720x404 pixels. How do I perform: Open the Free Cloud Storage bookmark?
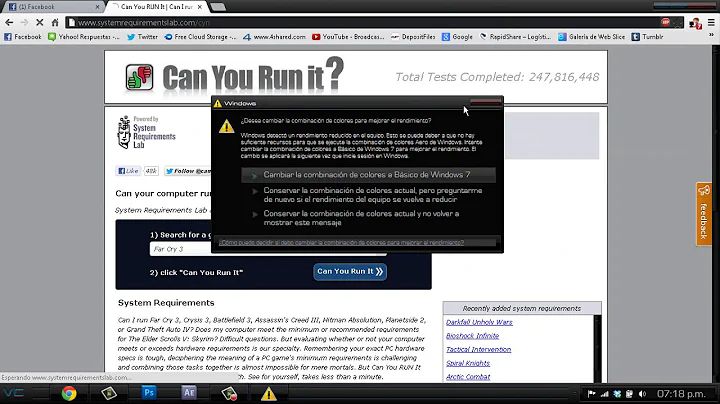[x=200, y=37]
